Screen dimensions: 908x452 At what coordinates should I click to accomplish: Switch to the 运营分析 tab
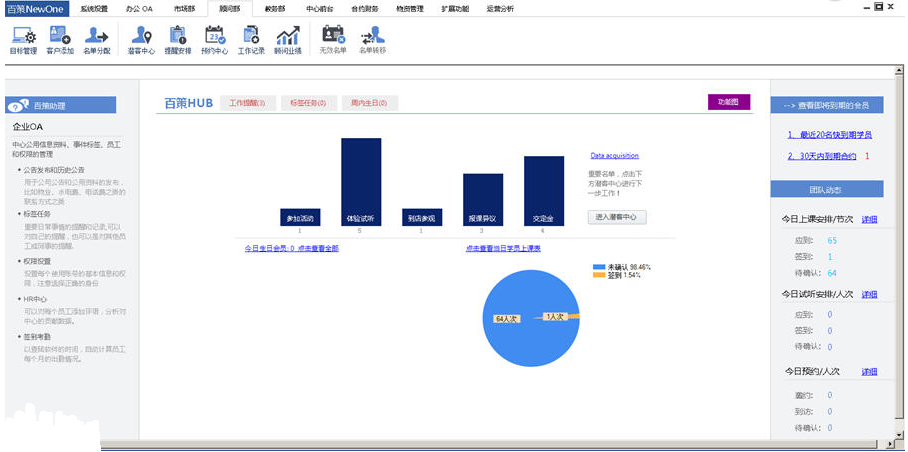click(500, 9)
